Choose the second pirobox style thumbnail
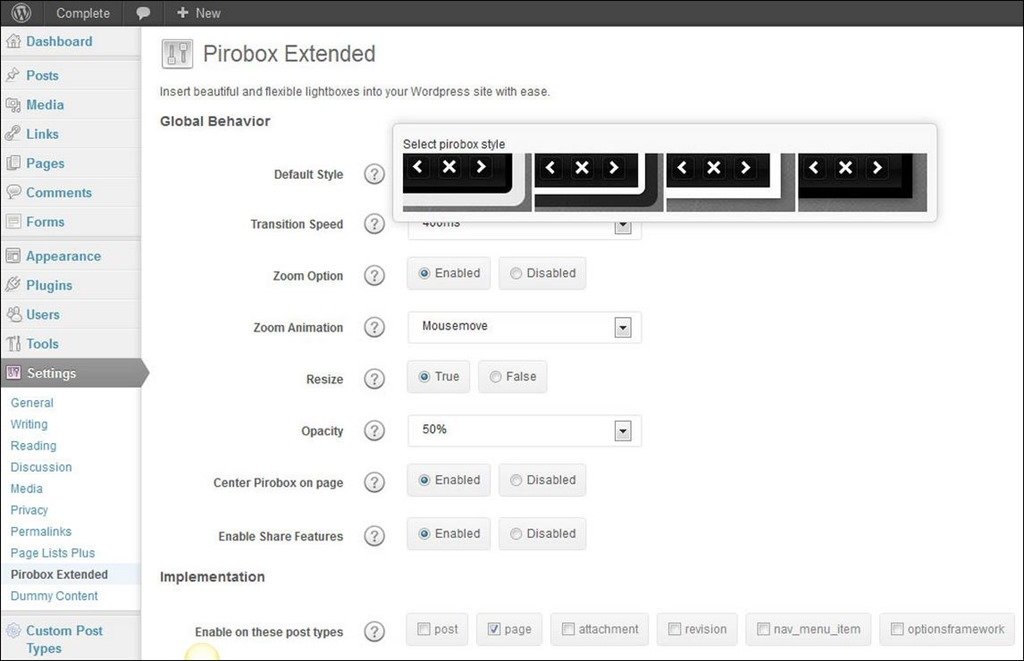This screenshot has height=661, width=1024. (x=599, y=182)
